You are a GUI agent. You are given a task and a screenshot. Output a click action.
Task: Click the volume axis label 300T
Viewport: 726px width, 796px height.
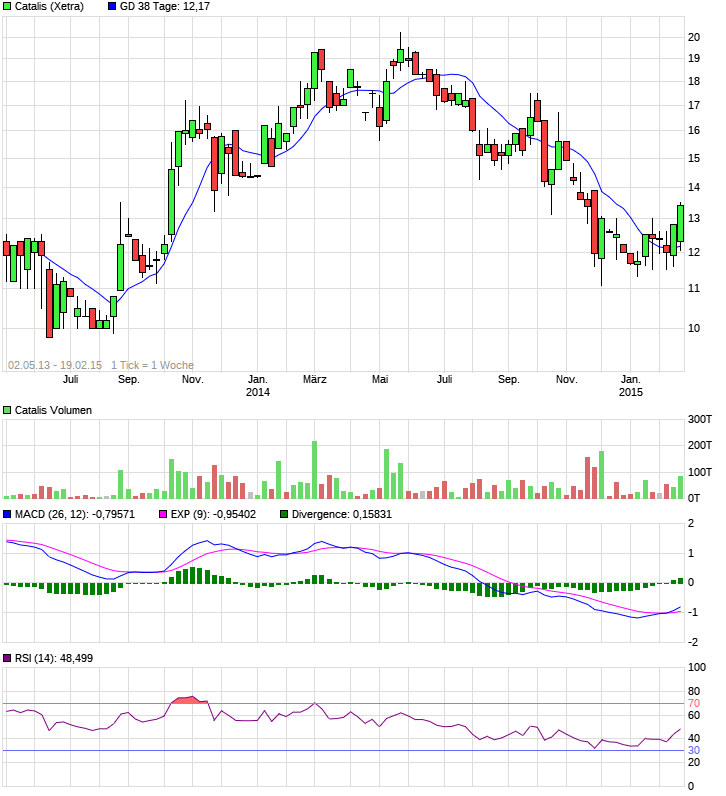[700, 419]
